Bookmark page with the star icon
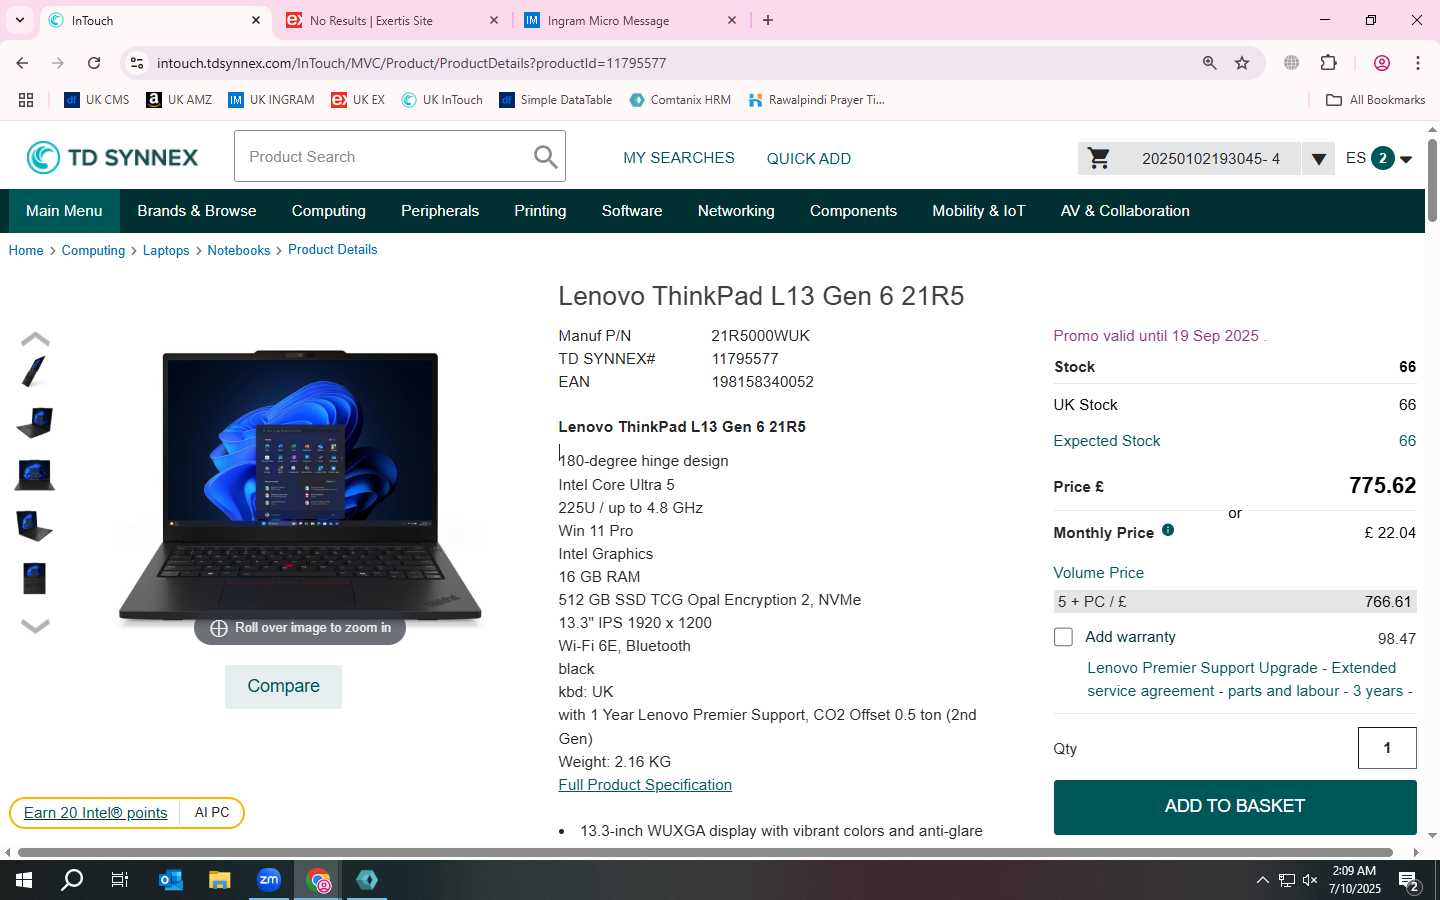 pyautogui.click(x=1242, y=63)
